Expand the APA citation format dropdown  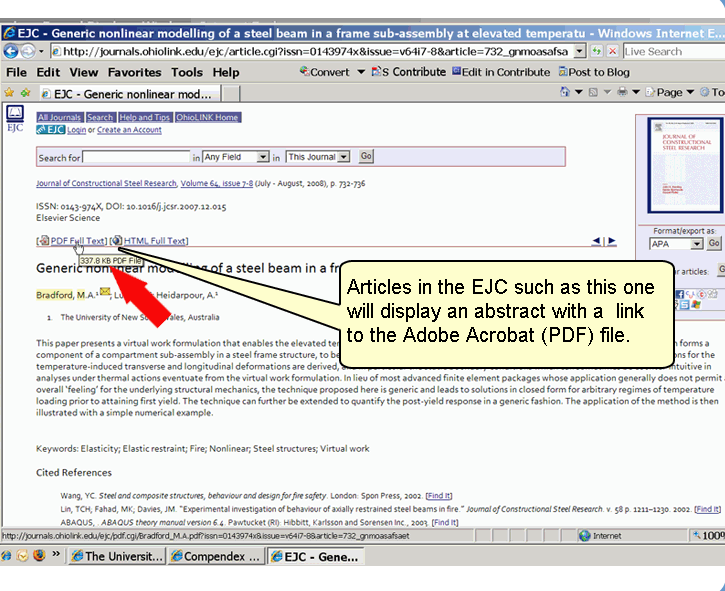[x=676, y=244]
